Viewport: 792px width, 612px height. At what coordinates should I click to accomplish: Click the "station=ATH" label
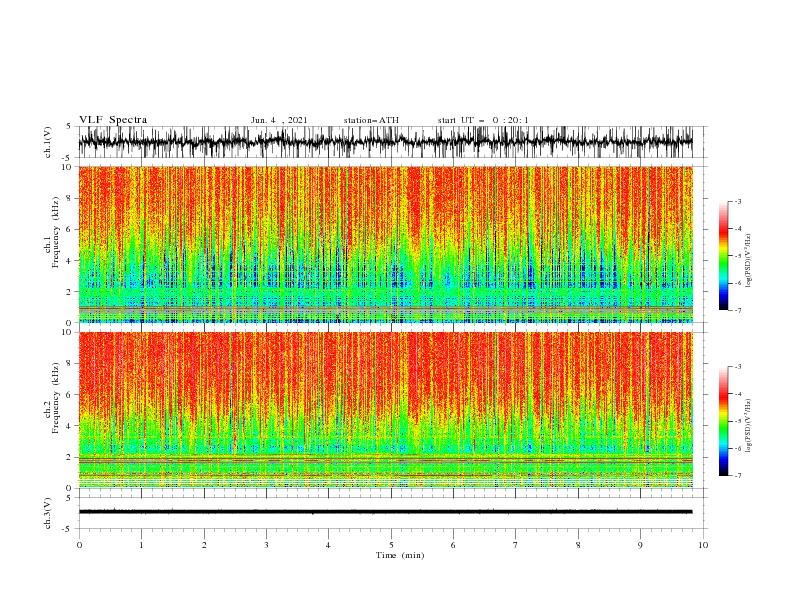tap(371, 120)
